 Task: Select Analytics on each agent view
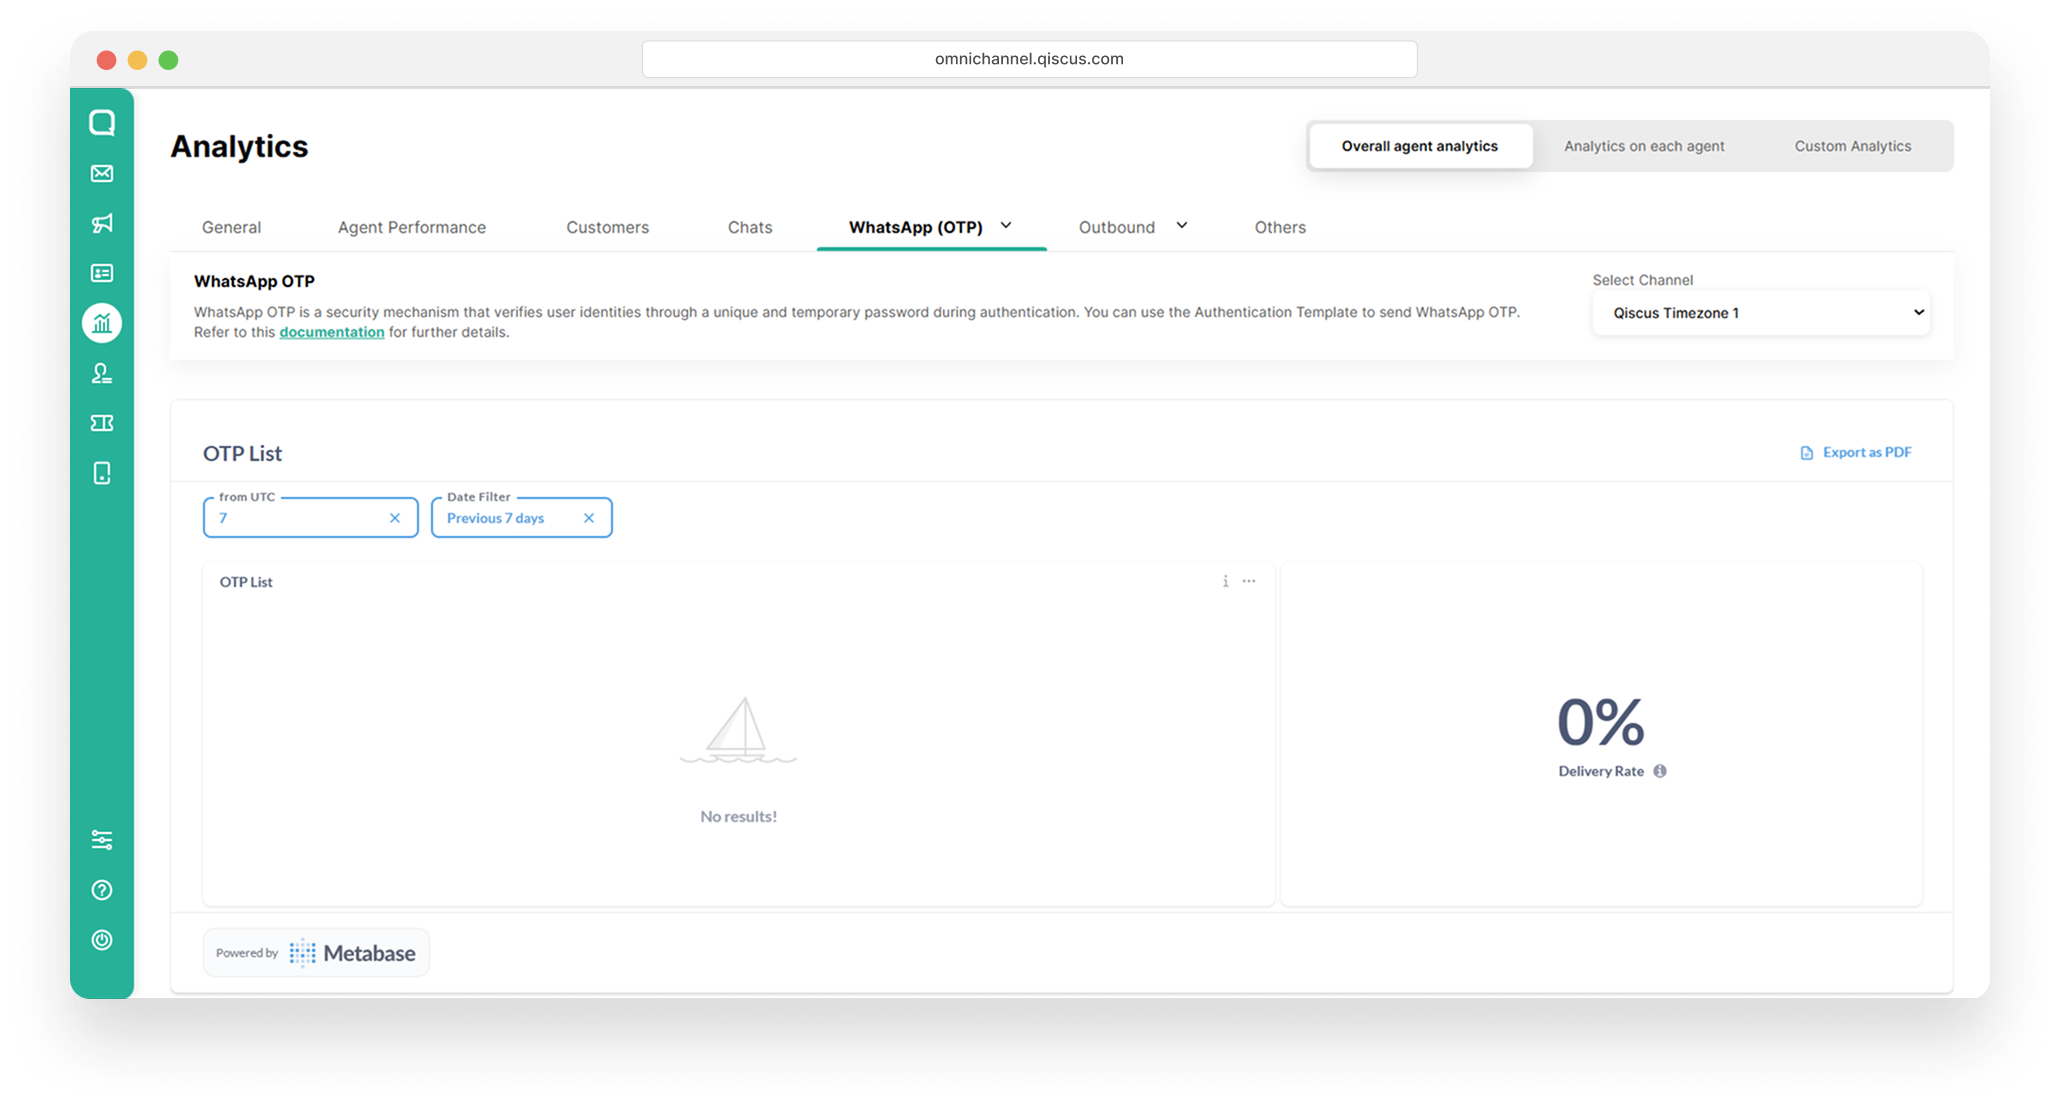[1644, 146]
